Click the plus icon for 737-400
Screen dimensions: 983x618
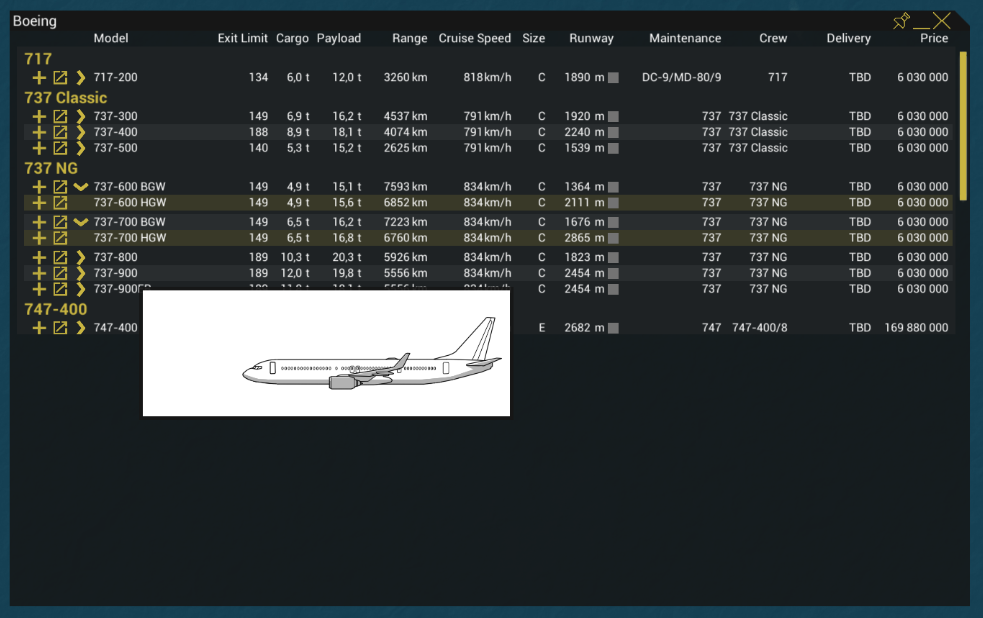pyautogui.click(x=39, y=132)
